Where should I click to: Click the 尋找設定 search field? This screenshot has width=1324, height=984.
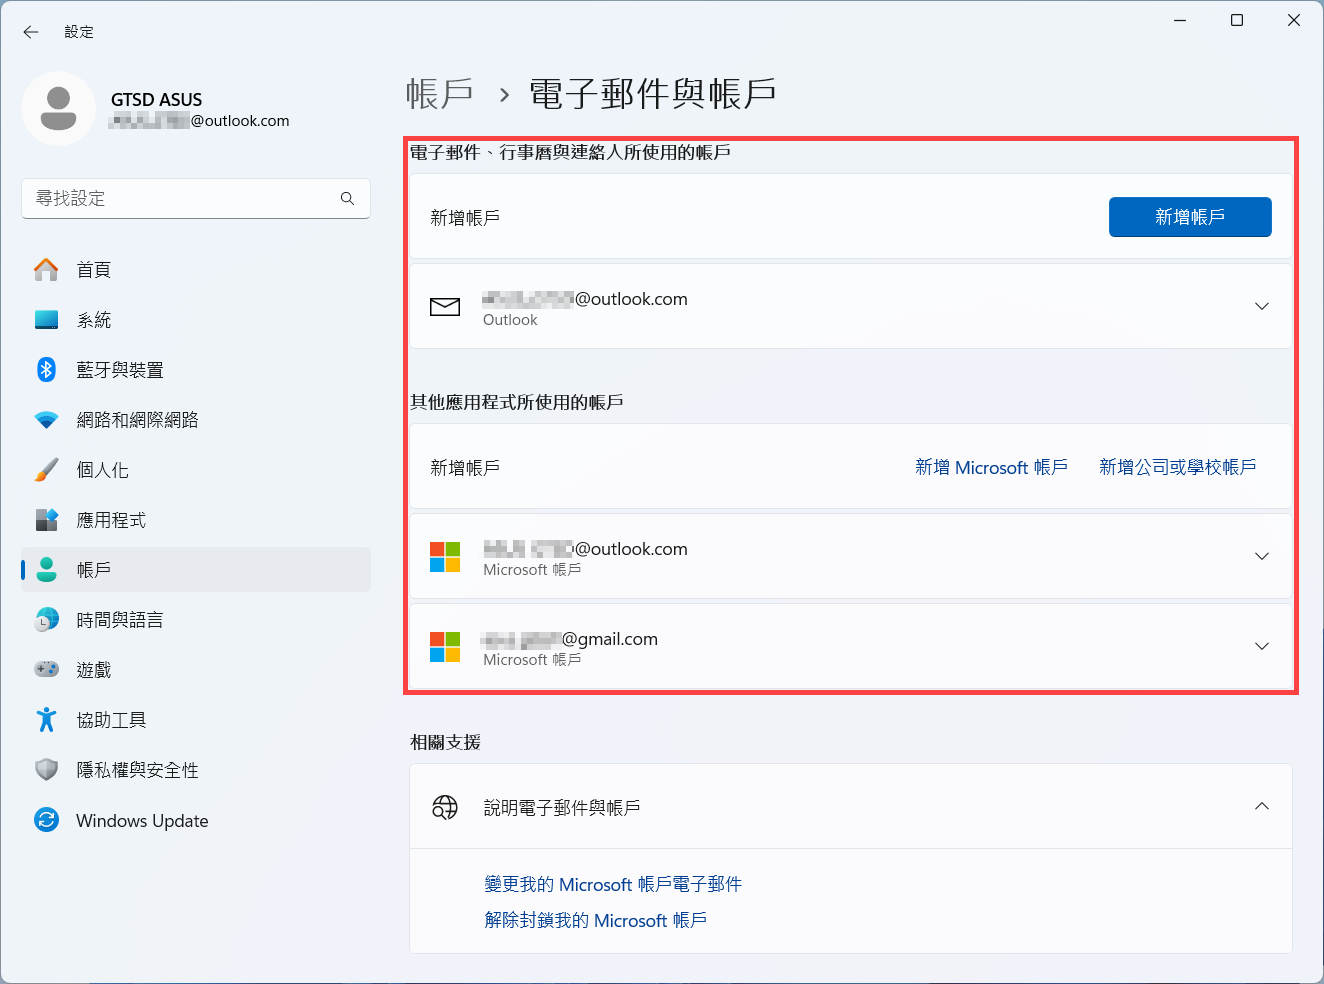coord(196,198)
